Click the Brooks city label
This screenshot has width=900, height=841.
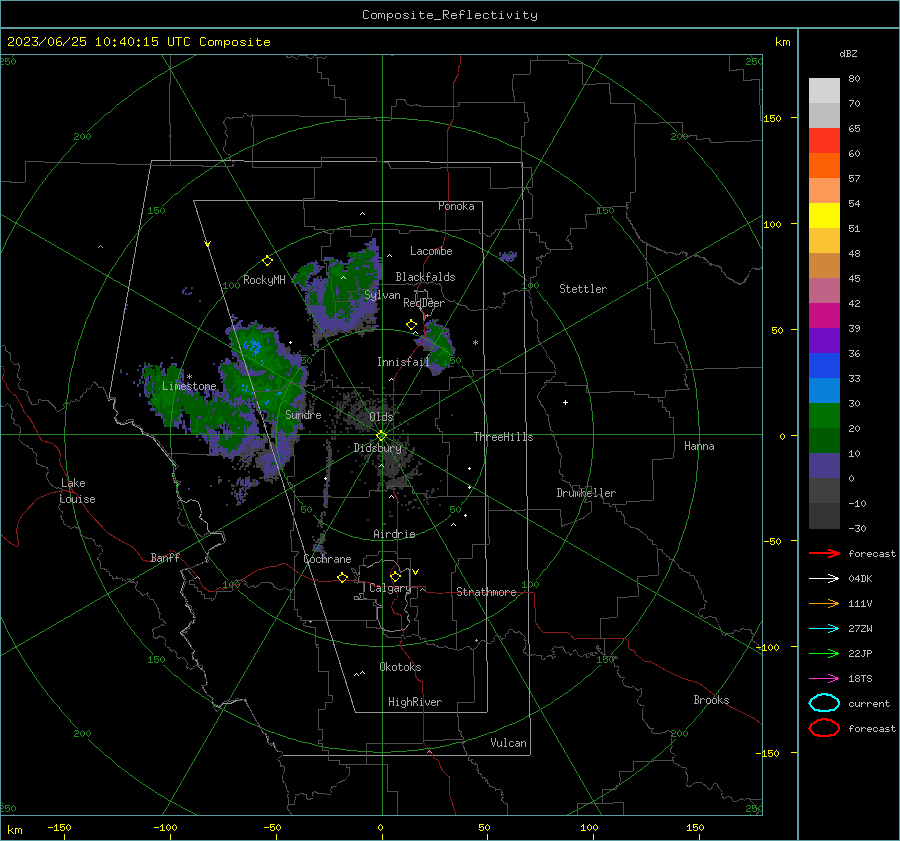pos(711,700)
